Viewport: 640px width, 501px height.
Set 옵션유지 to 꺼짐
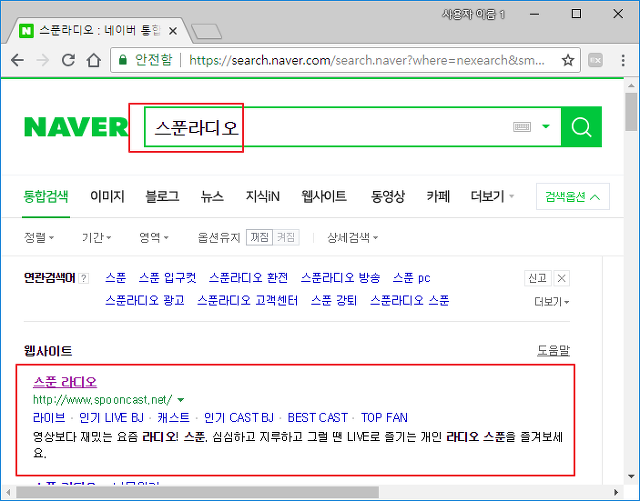coord(259,237)
